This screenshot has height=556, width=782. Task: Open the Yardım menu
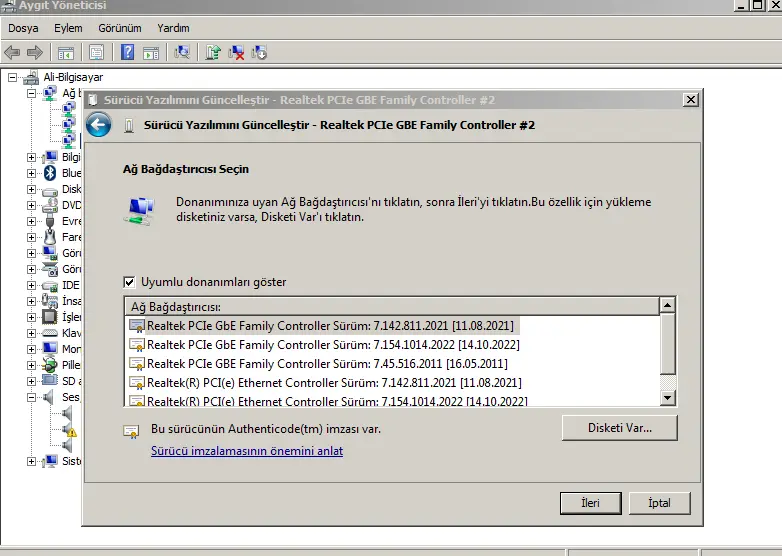(173, 28)
